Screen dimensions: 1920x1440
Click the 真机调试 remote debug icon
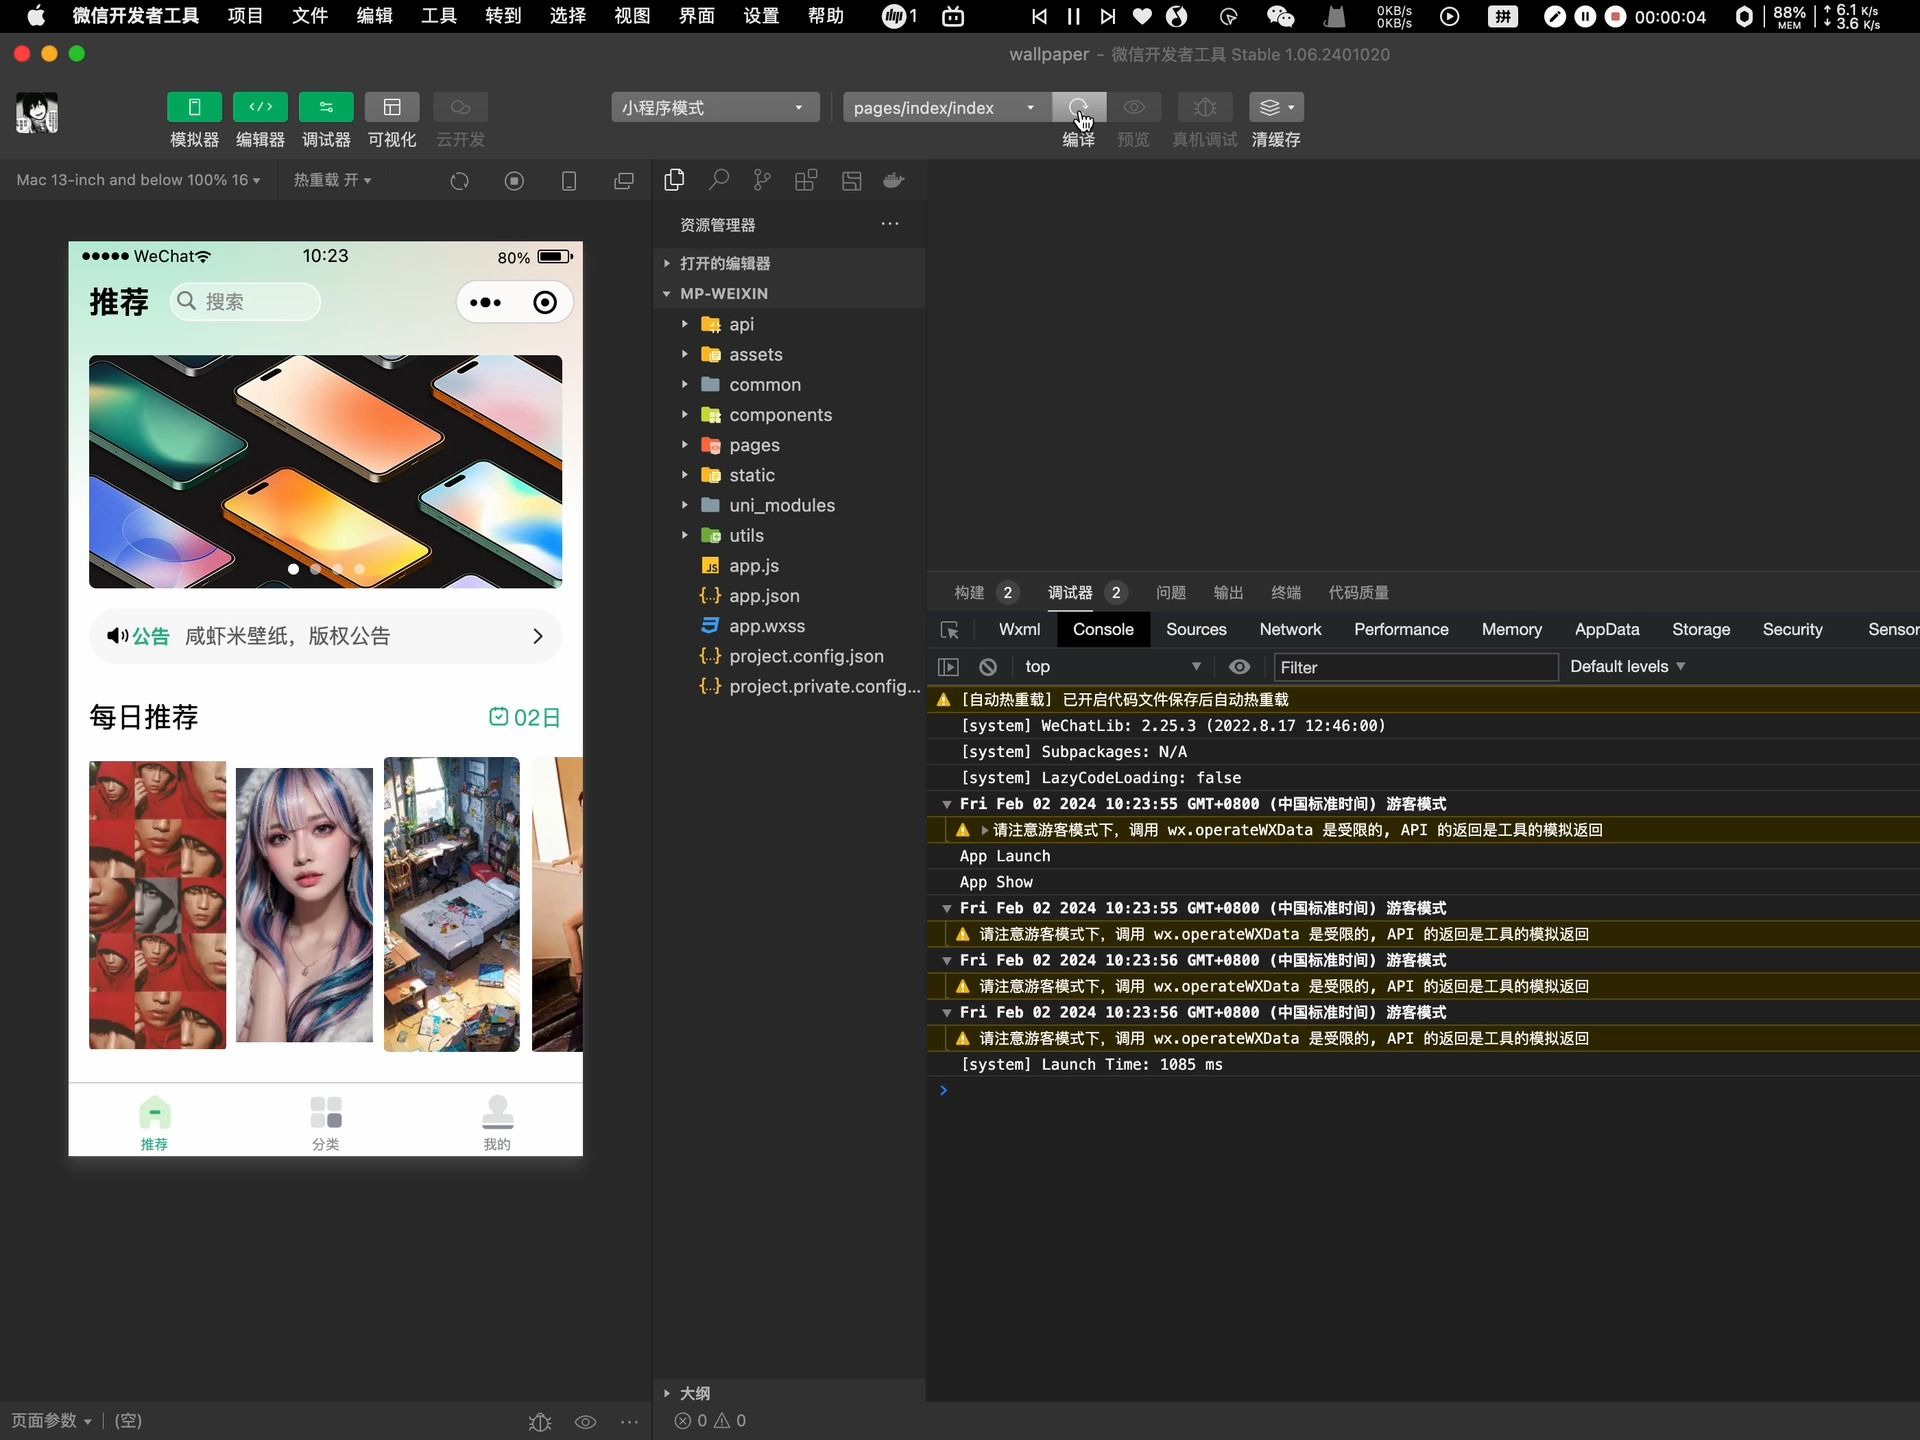pos(1205,107)
